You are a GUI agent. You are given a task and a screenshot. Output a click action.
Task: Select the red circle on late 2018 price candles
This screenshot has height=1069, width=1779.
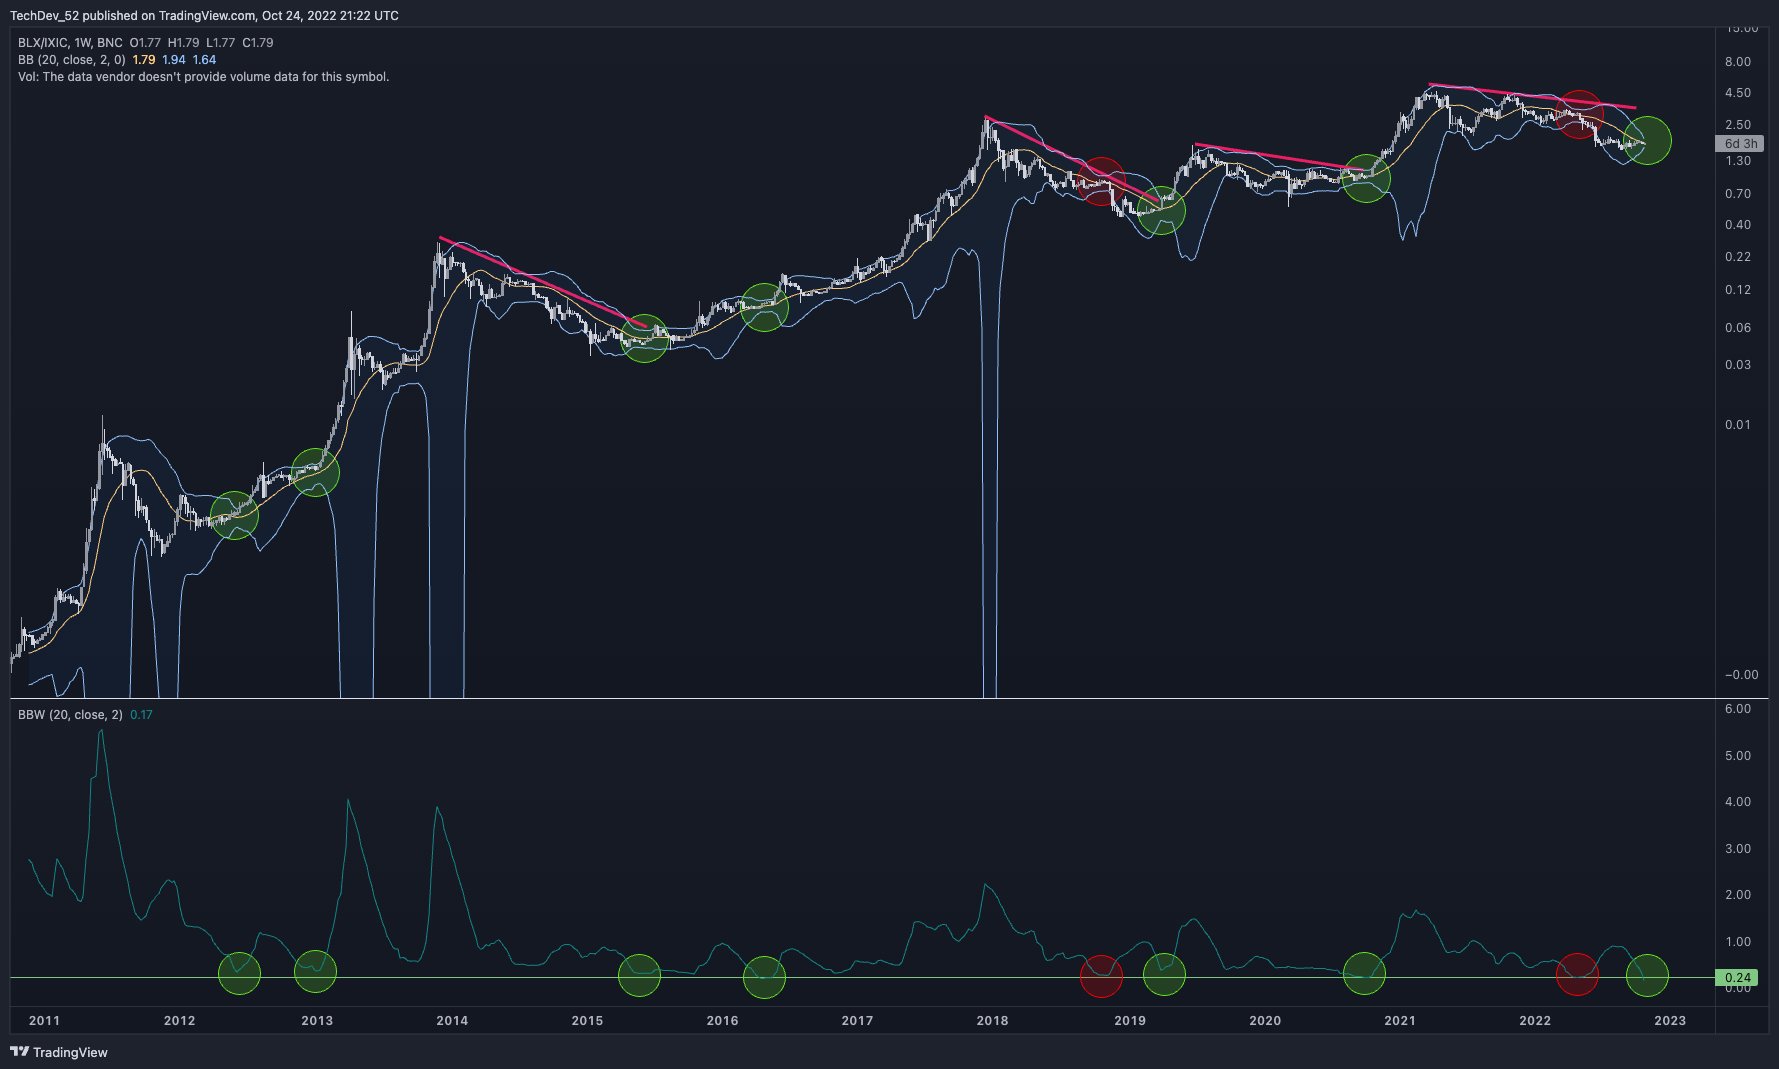1101,181
